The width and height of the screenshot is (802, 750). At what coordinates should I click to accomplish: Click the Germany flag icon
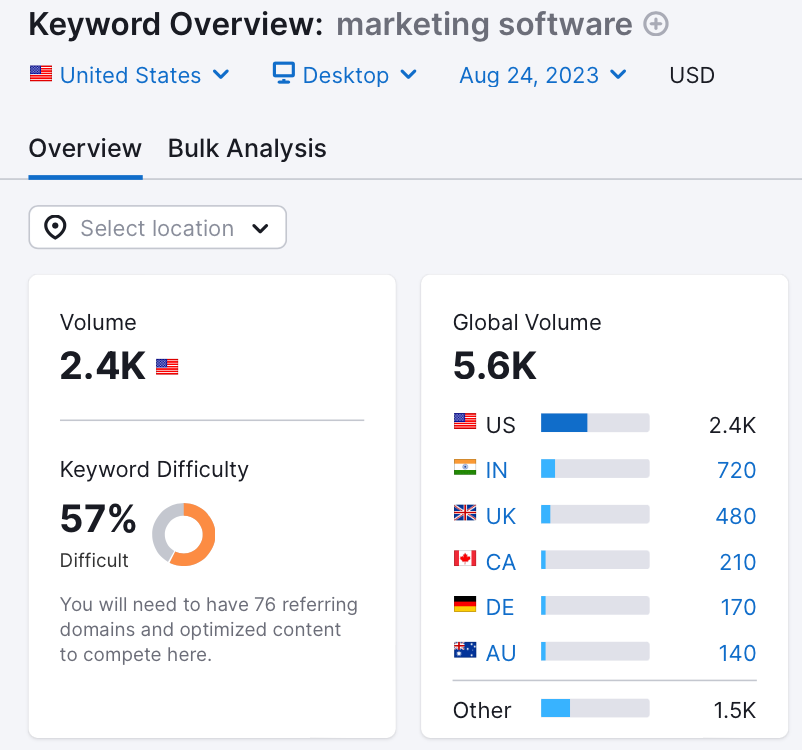(465, 606)
